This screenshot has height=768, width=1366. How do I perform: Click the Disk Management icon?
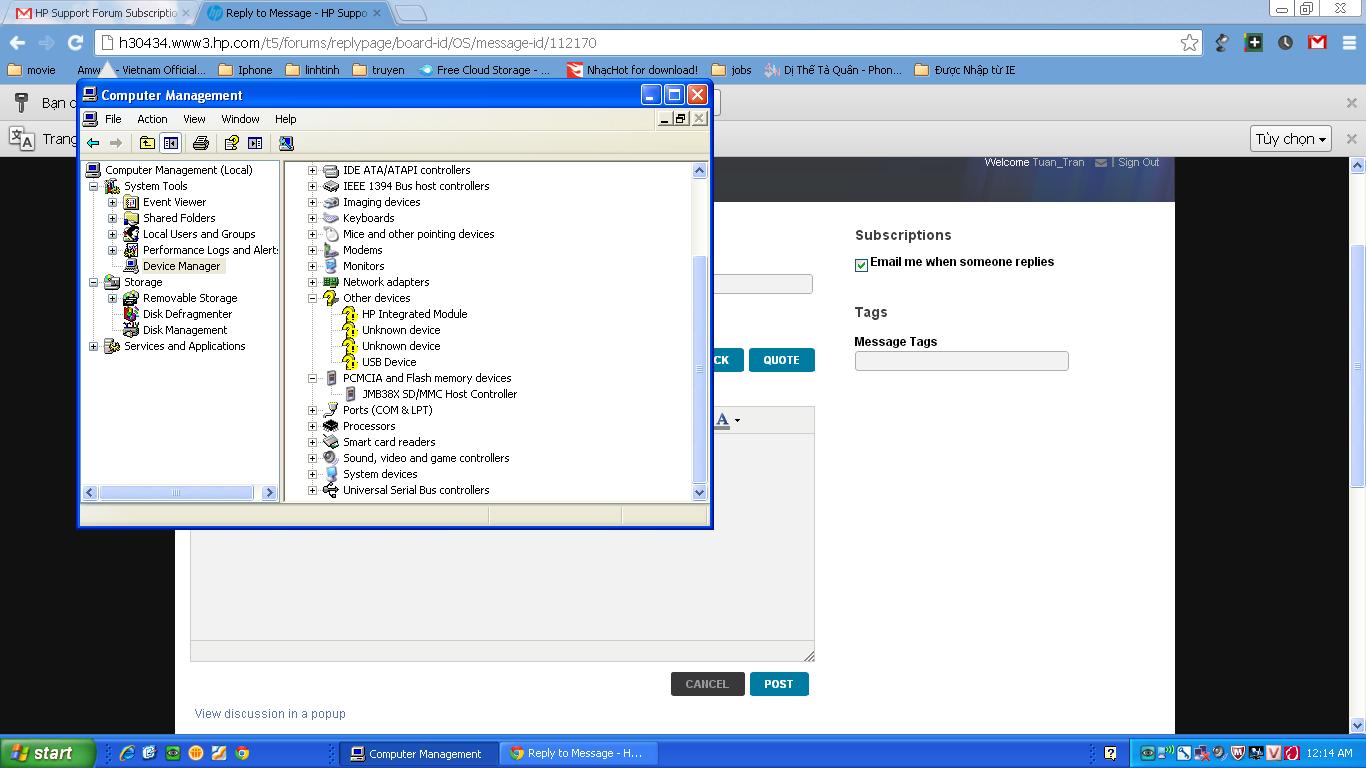coord(131,330)
